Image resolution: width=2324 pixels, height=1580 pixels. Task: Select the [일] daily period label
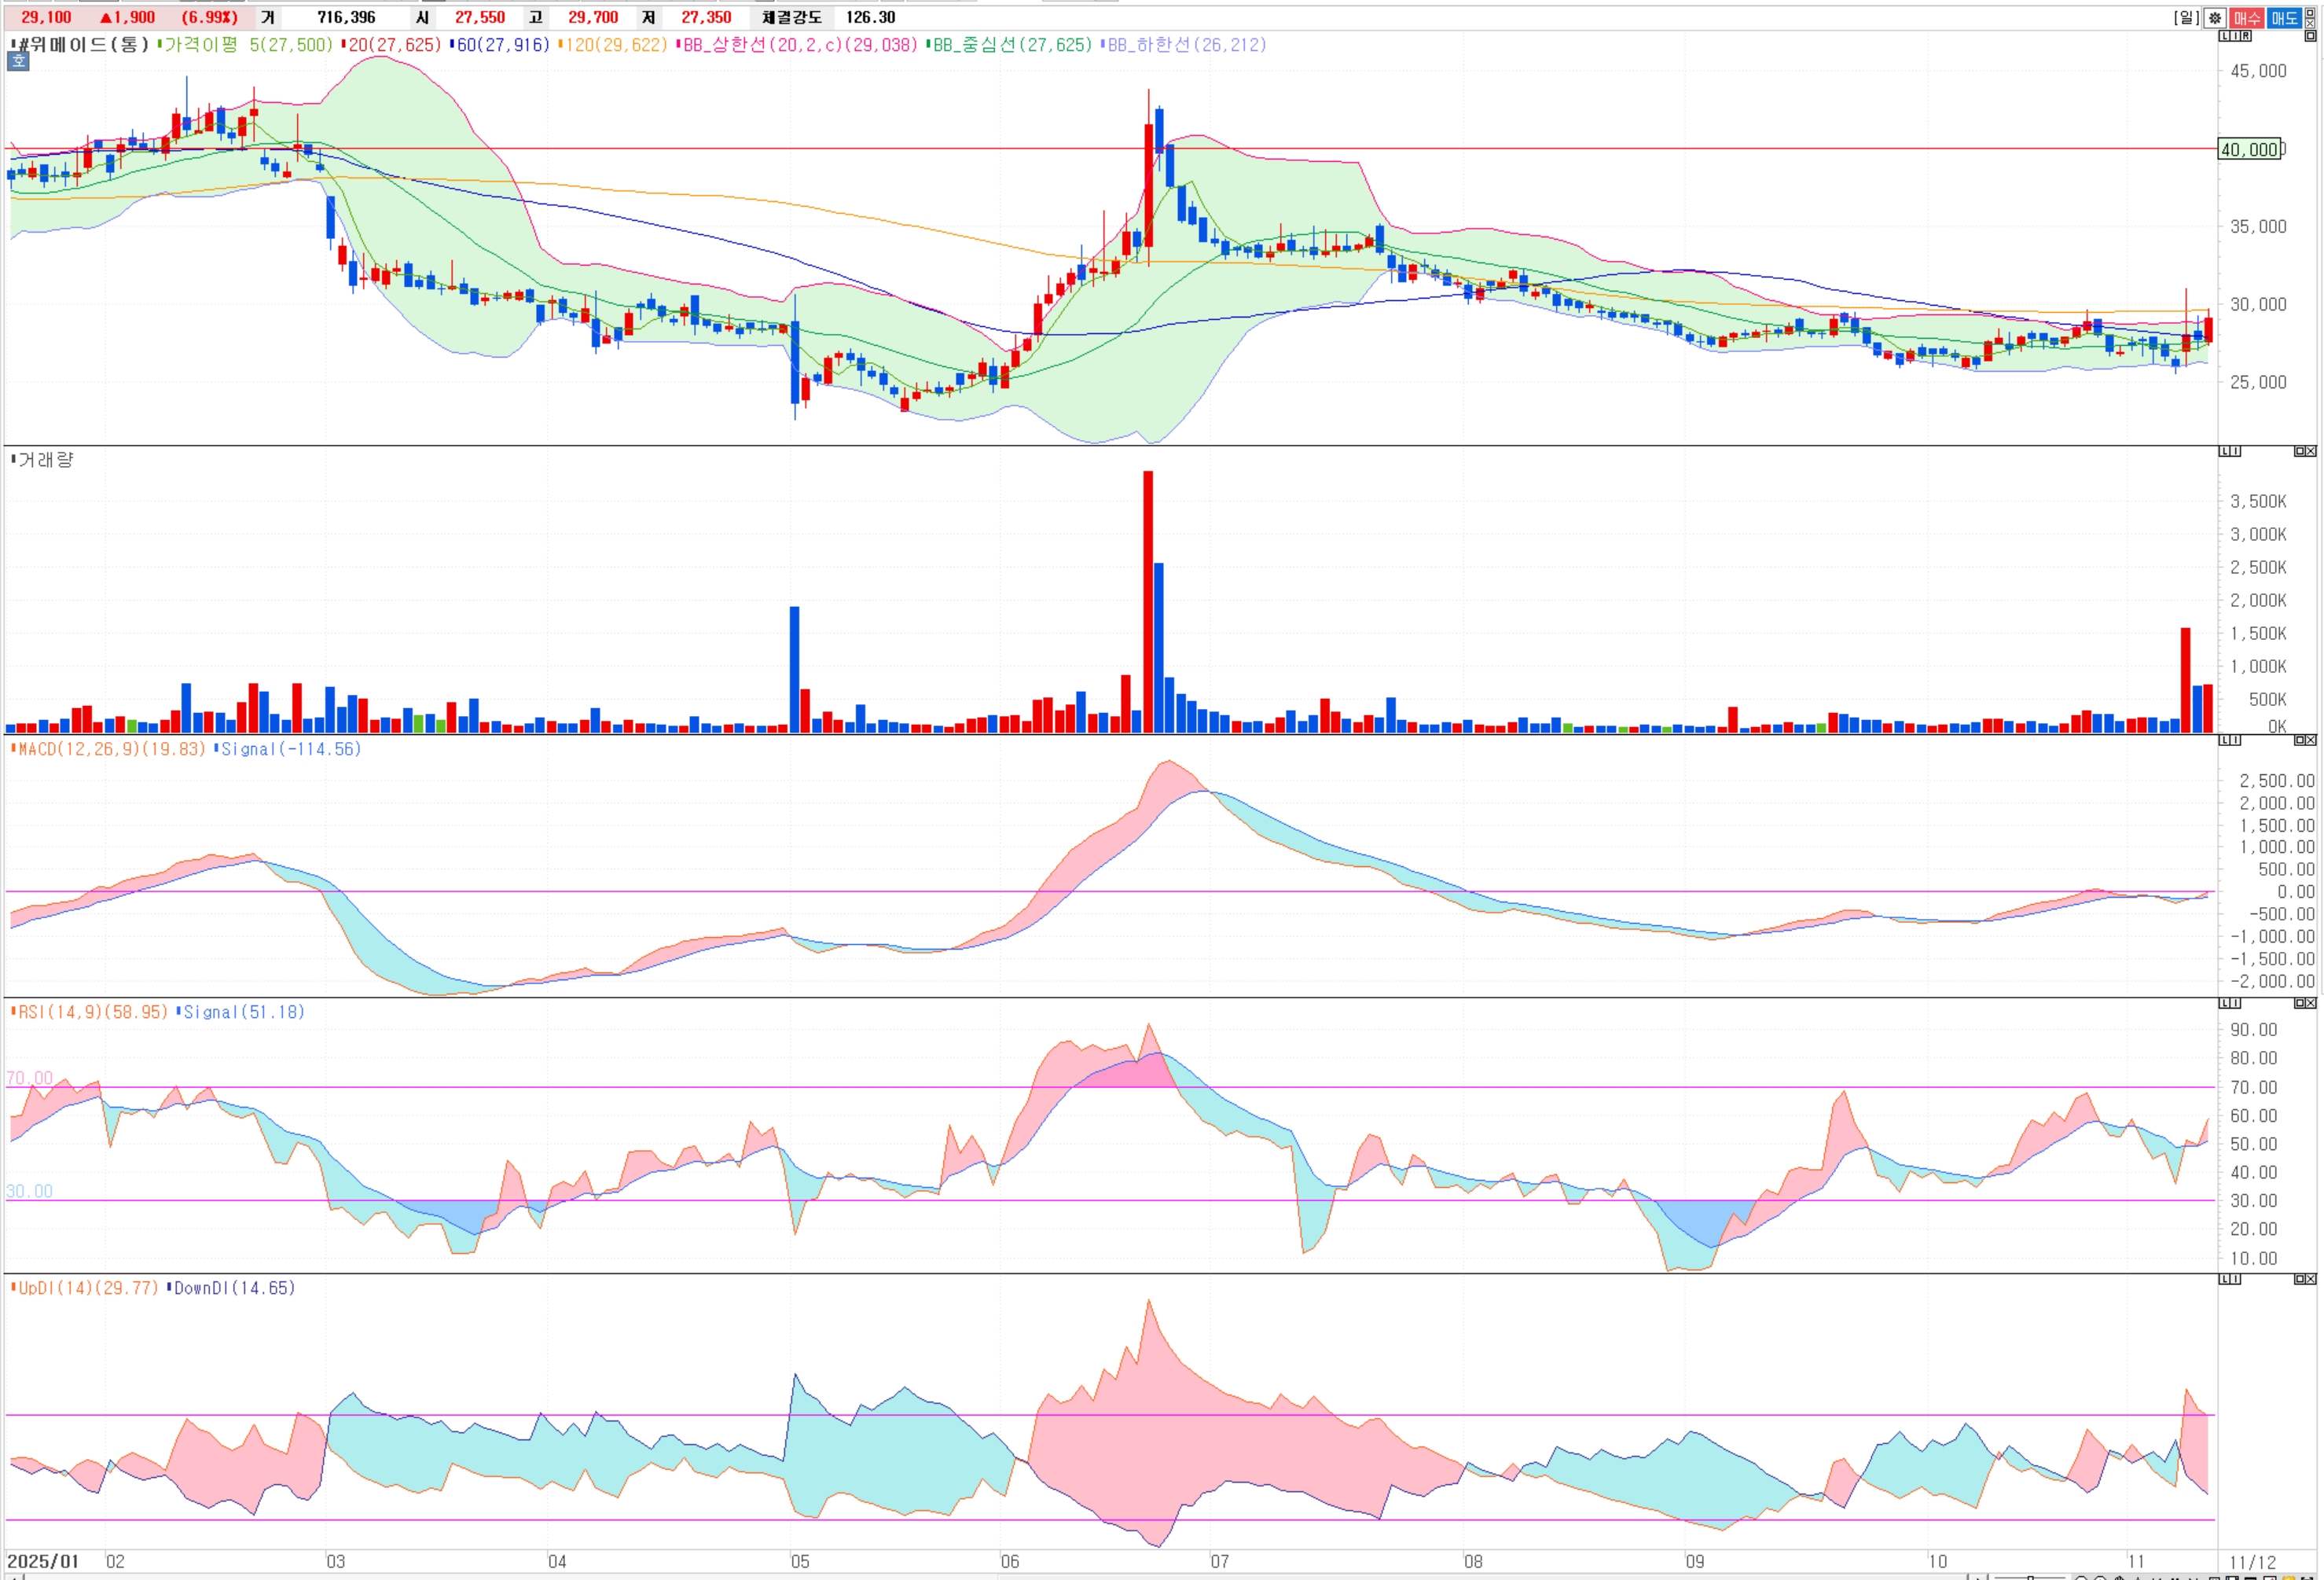point(2187,18)
